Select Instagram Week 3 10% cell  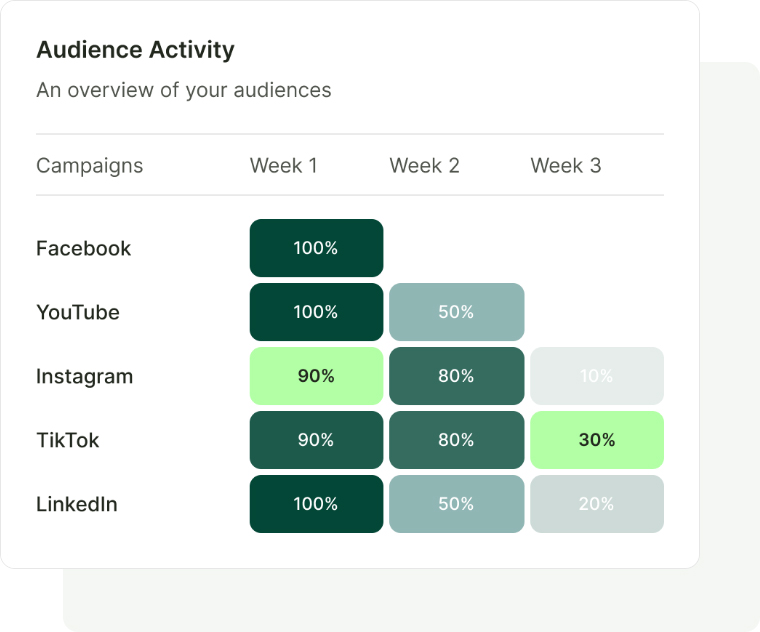tap(597, 376)
